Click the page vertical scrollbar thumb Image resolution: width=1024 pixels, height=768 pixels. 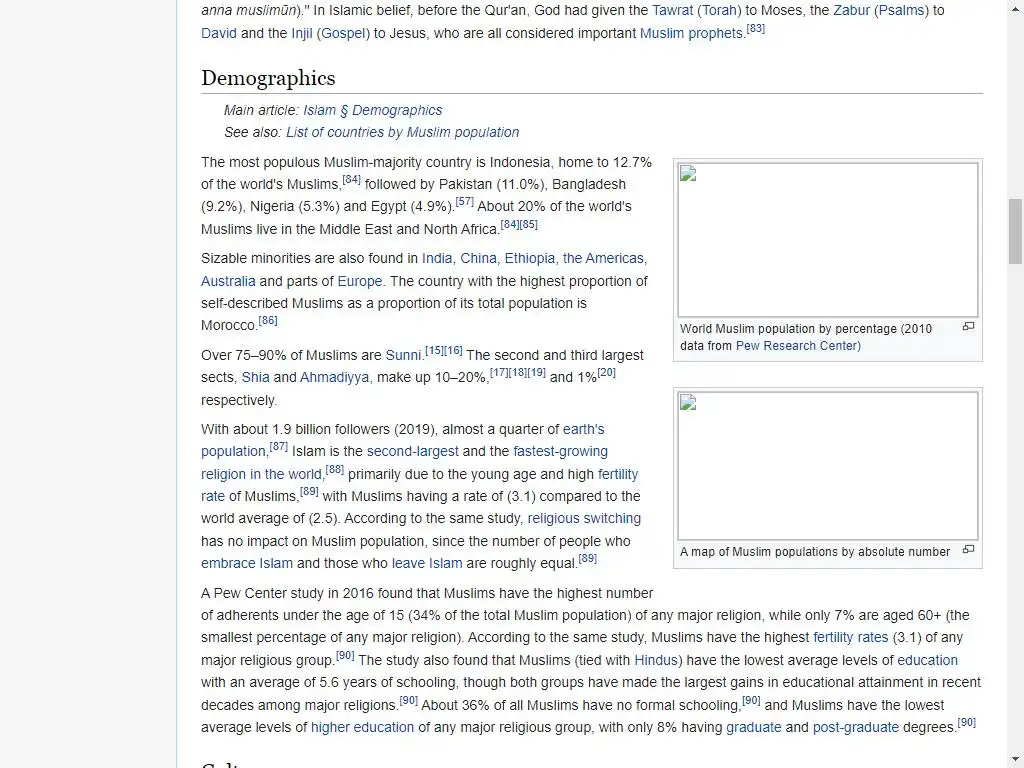[x=1015, y=231]
